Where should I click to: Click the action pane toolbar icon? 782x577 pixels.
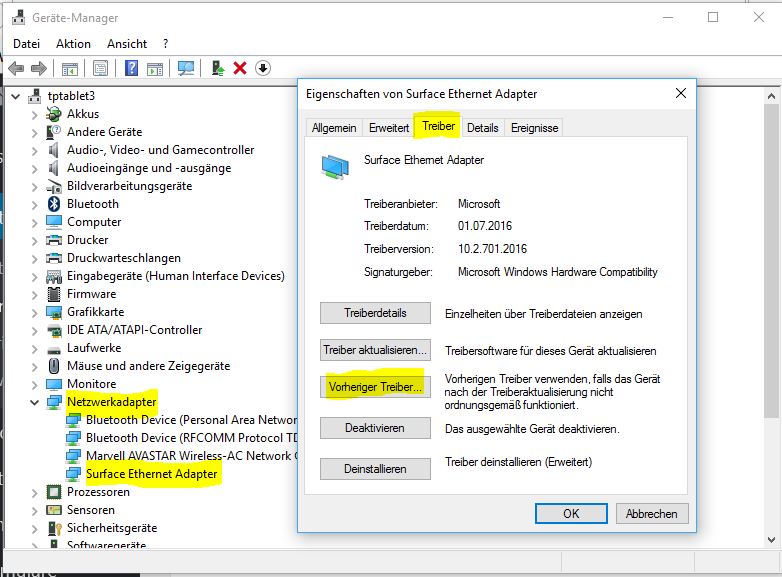[x=155, y=68]
